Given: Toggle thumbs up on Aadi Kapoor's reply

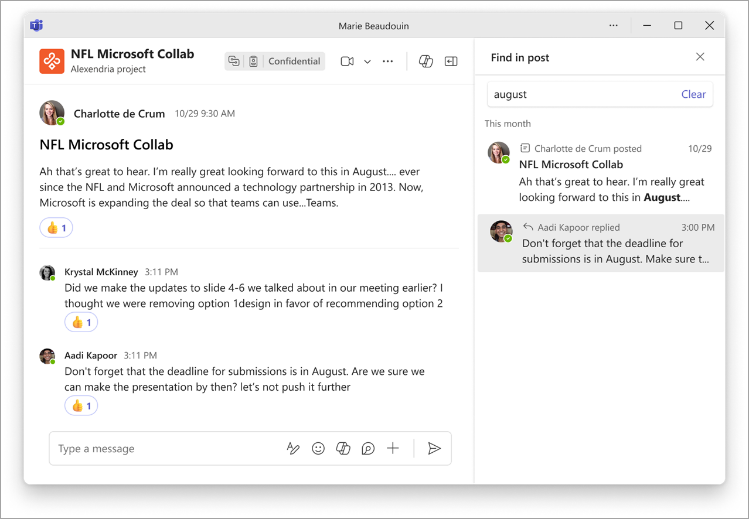Looking at the screenshot, I should [81, 406].
